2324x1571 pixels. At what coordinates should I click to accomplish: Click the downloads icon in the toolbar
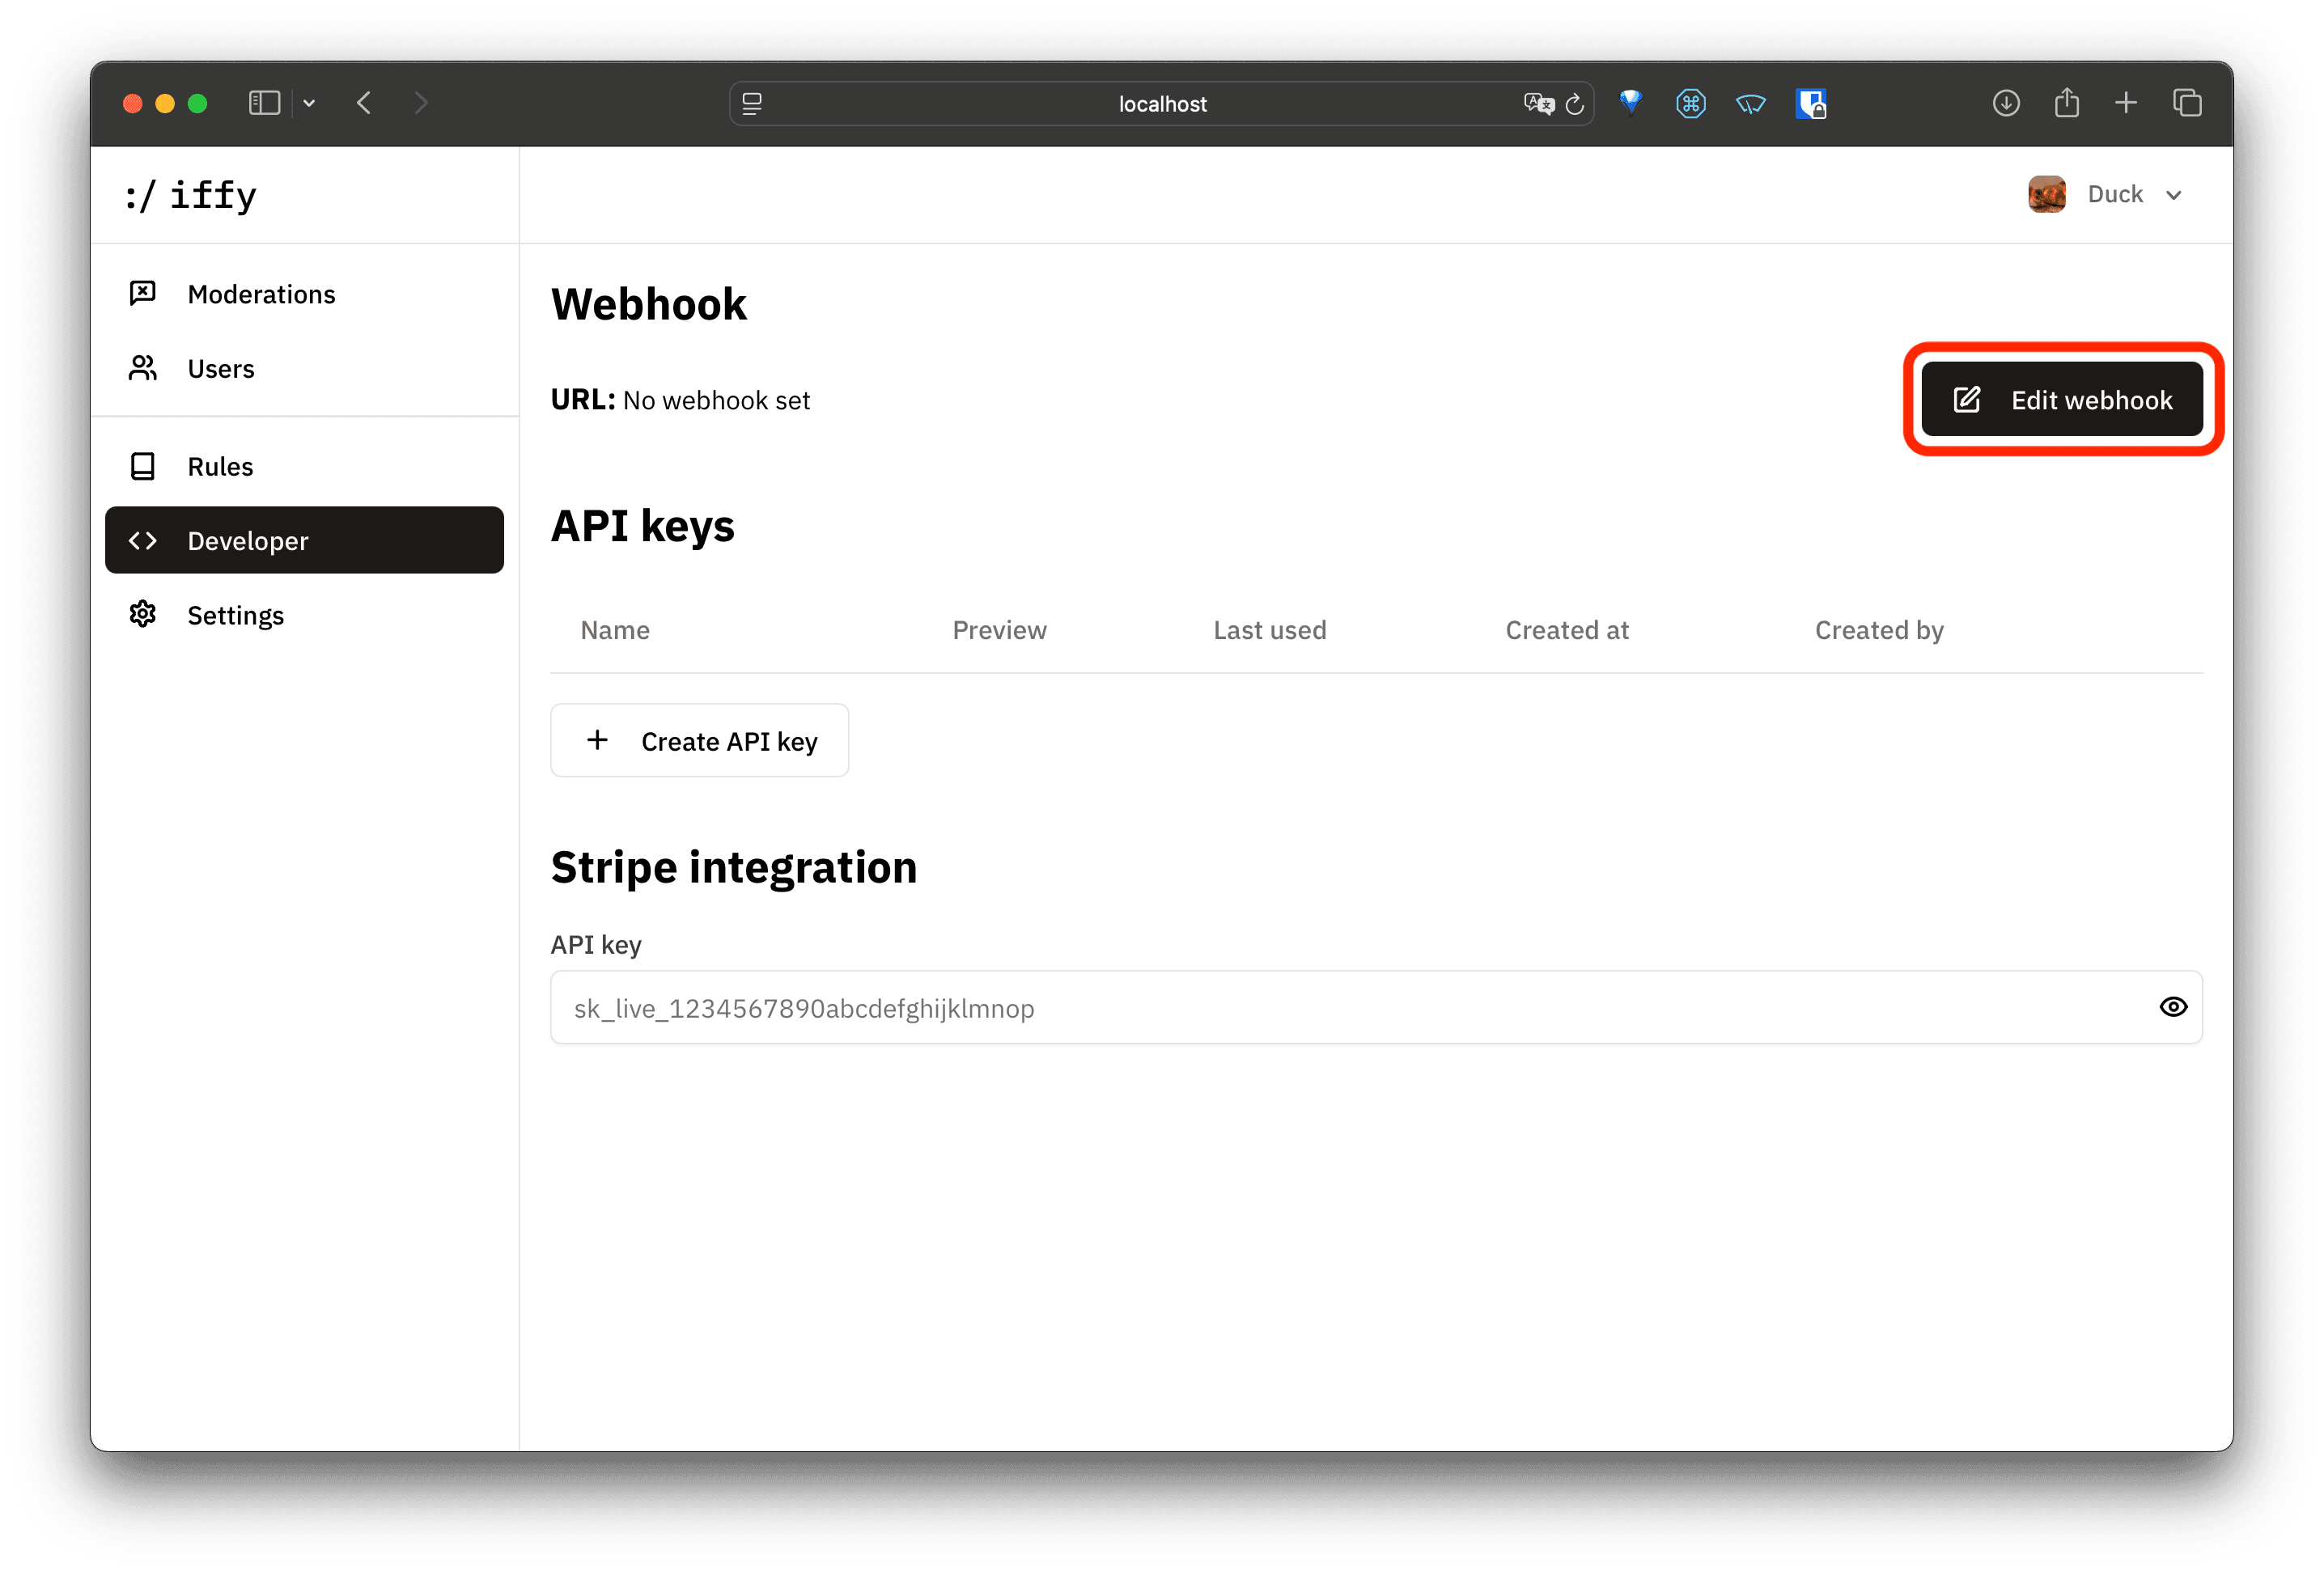[2006, 103]
